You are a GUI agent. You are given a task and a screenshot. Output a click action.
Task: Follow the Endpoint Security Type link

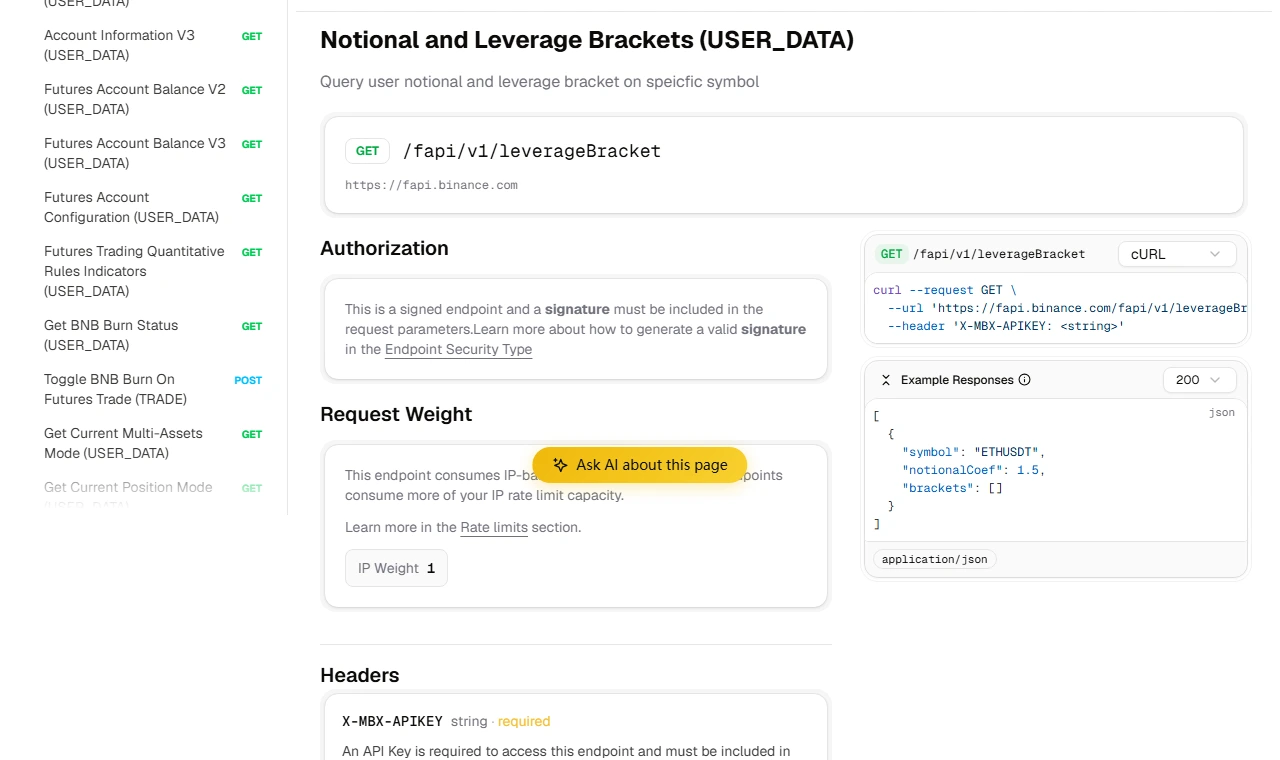coord(458,349)
